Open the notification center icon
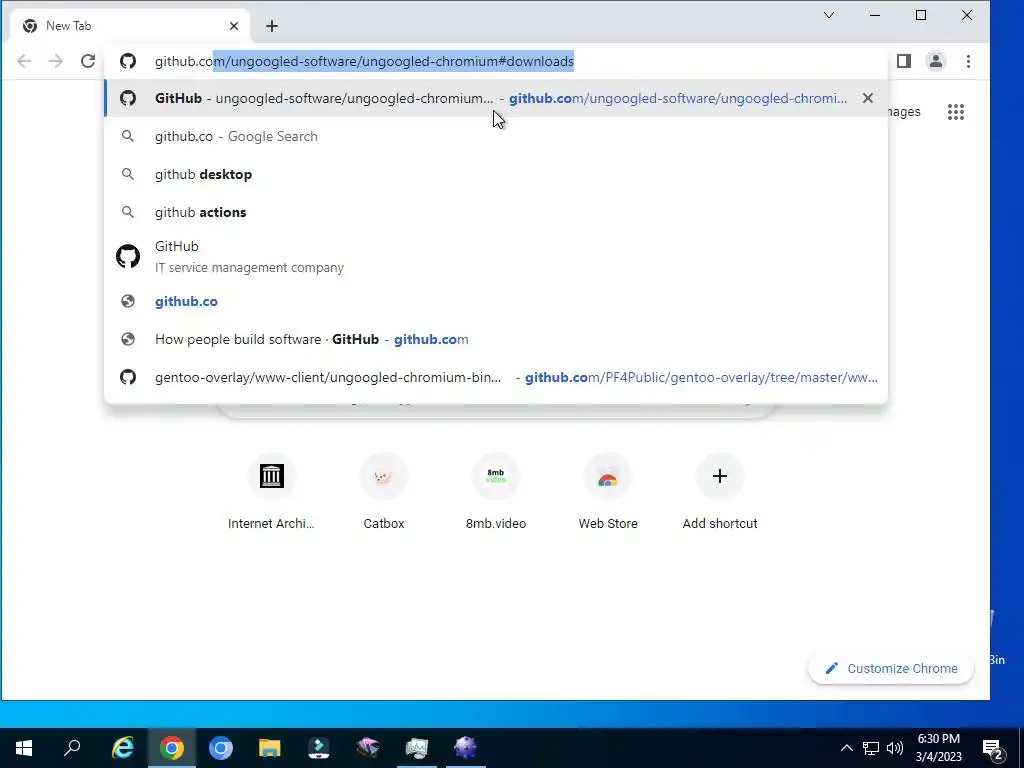 993,748
